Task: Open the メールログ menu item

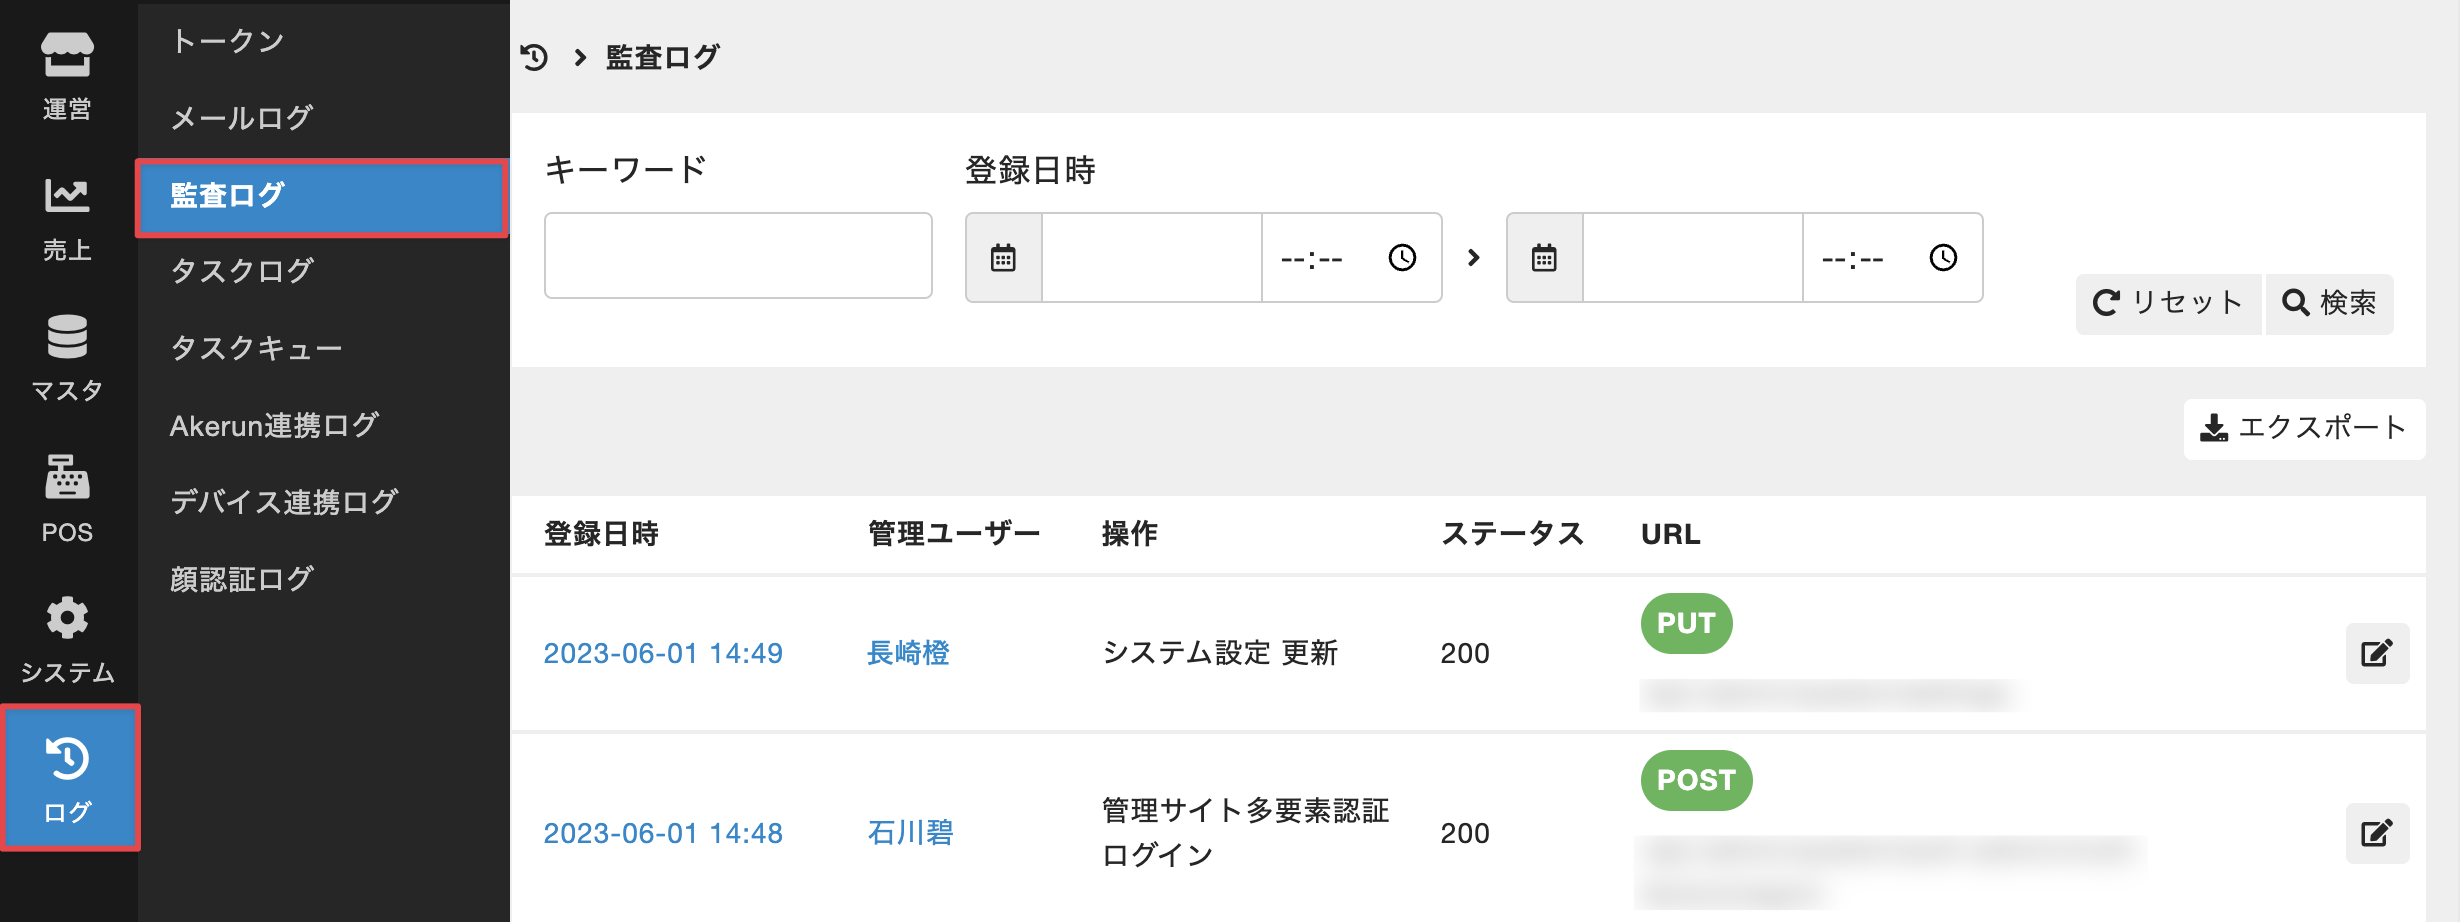Action: click(x=242, y=118)
